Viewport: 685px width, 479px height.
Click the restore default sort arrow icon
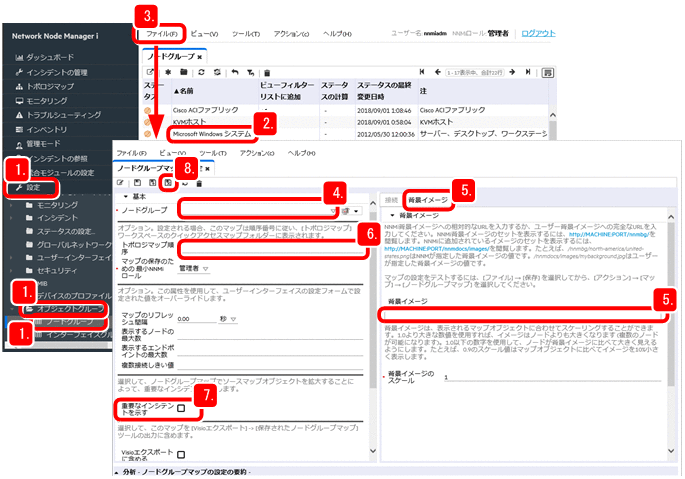[x=235, y=72]
